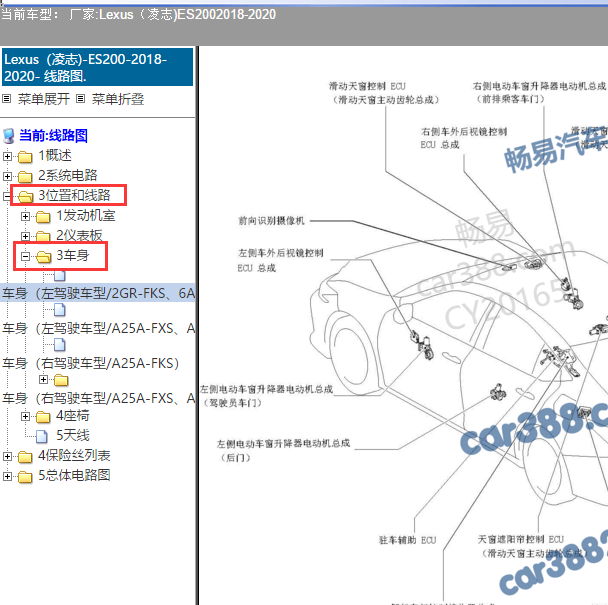Screen dimensions: 608x605
Task: Select the 3位置和线路 tree item
Action: [x=74, y=195]
